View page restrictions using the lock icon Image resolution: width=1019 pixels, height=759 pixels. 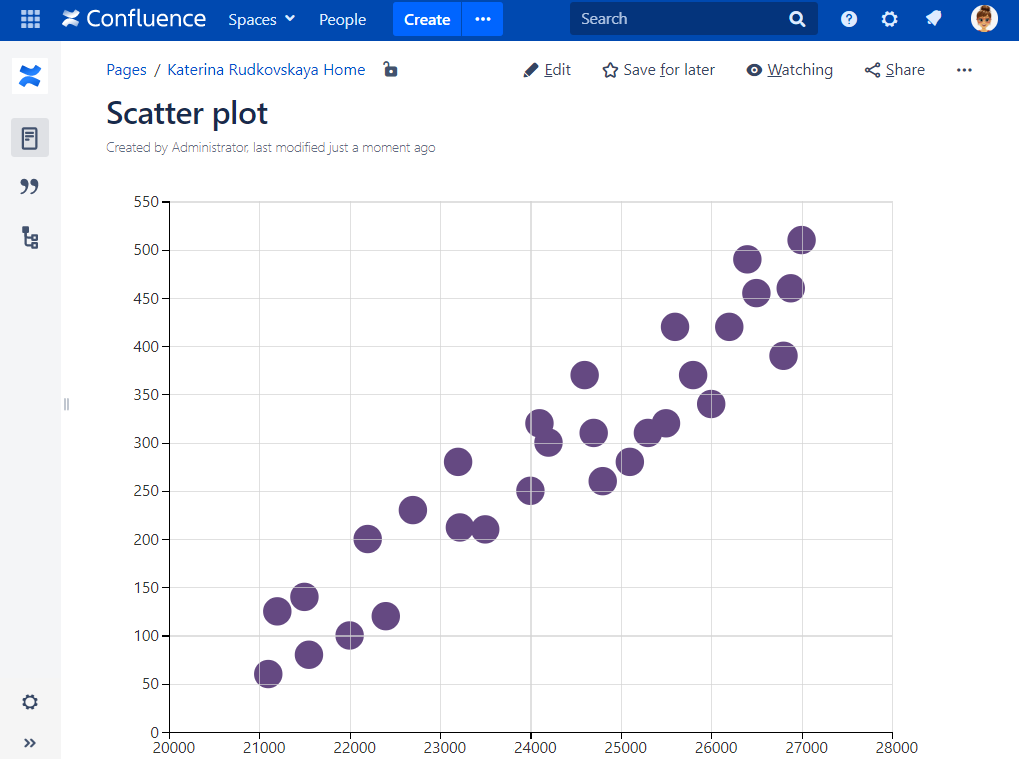[x=389, y=70]
